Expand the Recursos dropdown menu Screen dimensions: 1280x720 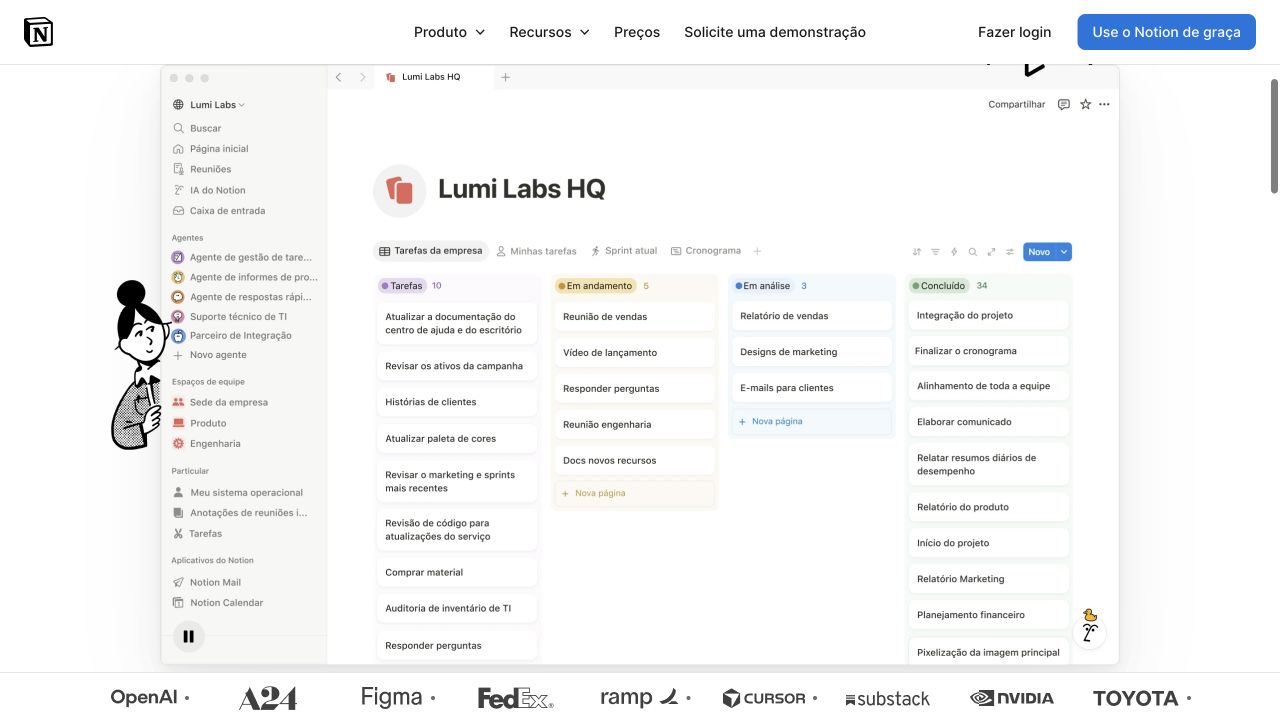click(550, 32)
